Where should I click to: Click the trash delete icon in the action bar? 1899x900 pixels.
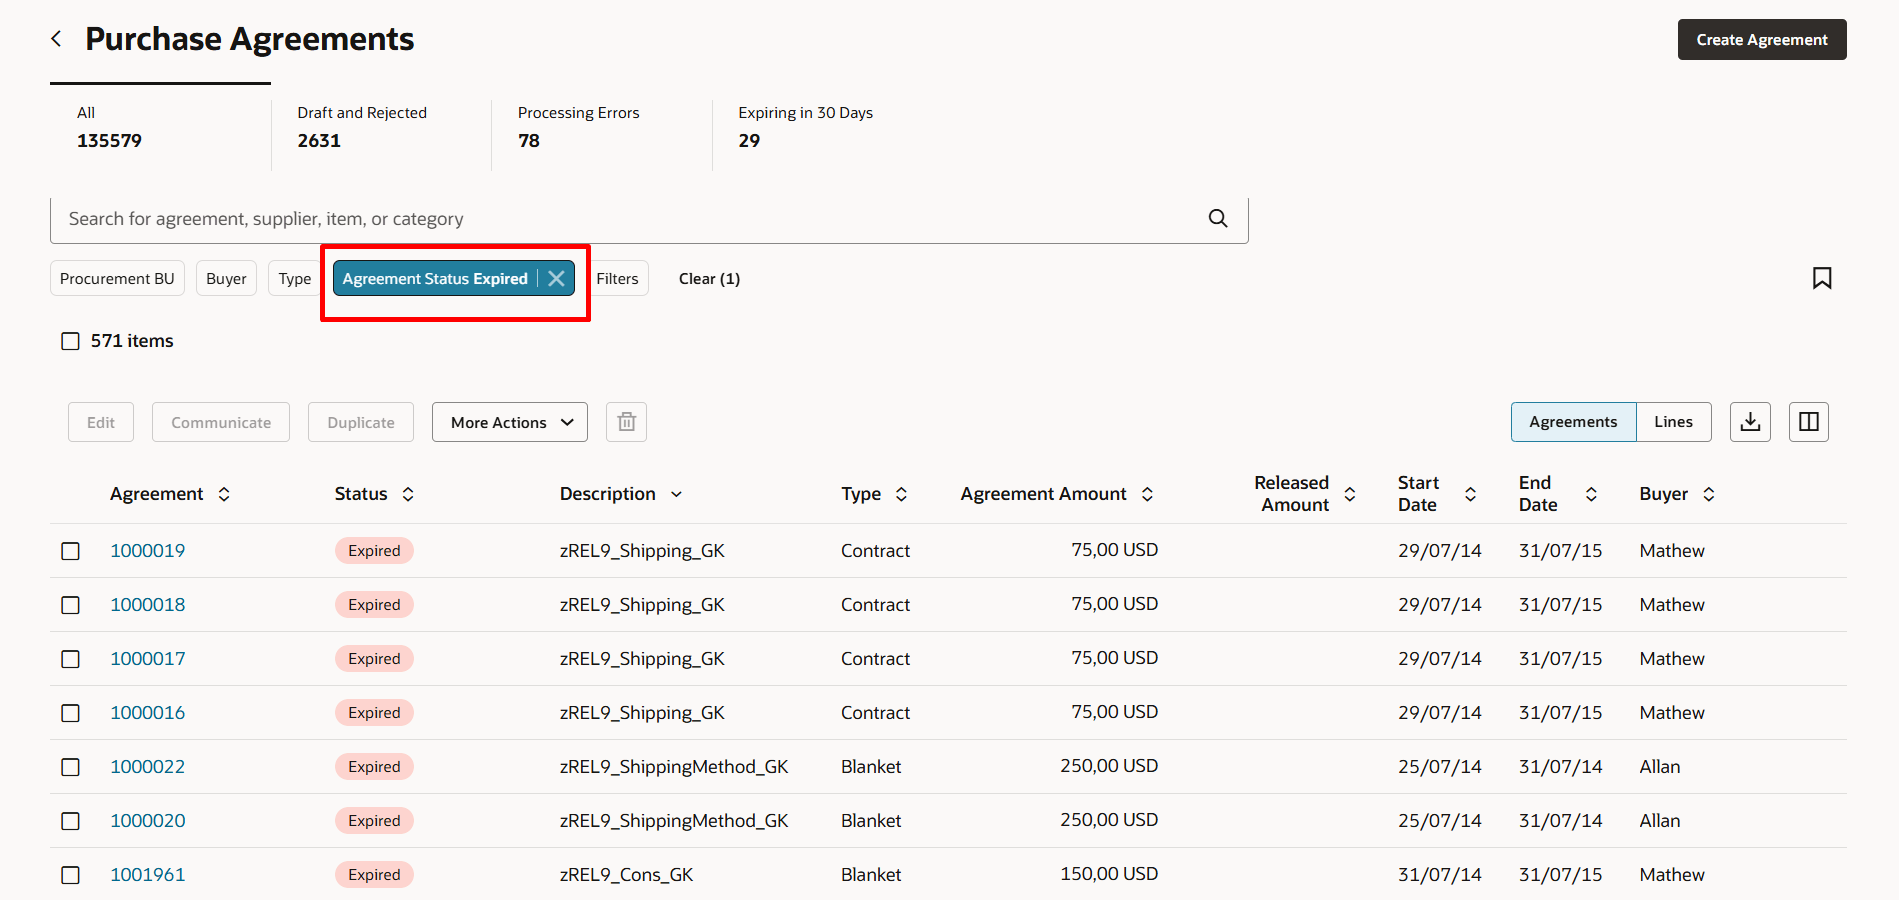click(626, 421)
